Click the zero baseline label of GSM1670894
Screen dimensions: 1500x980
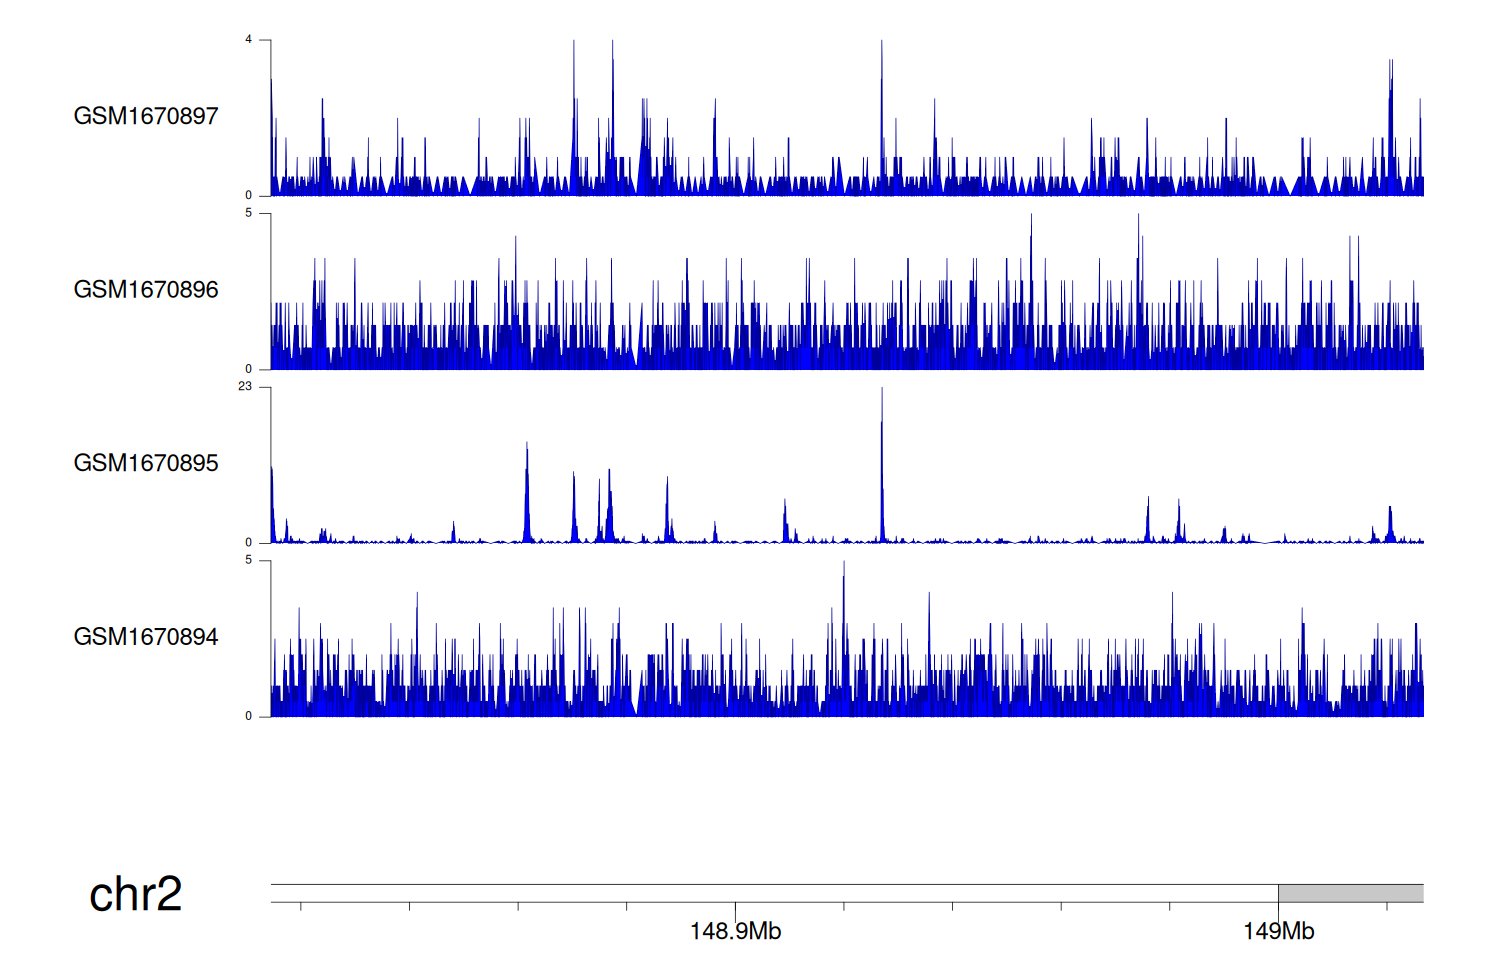click(249, 716)
